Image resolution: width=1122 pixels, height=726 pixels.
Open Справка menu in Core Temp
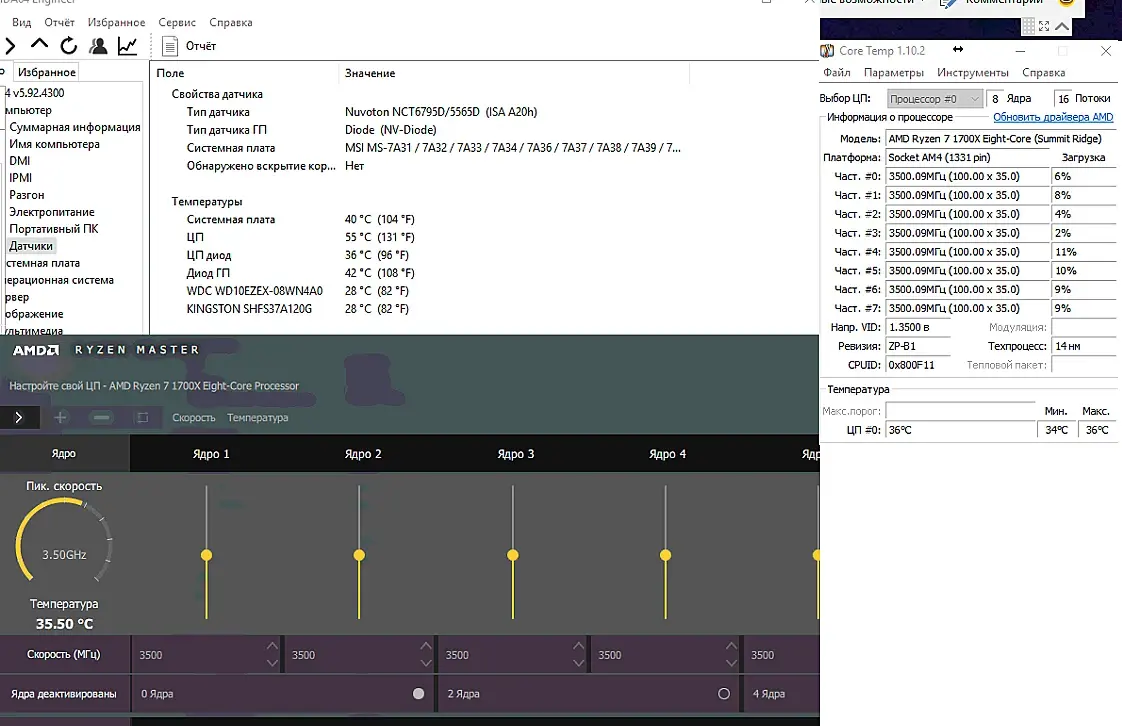(x=1043, y=72)
